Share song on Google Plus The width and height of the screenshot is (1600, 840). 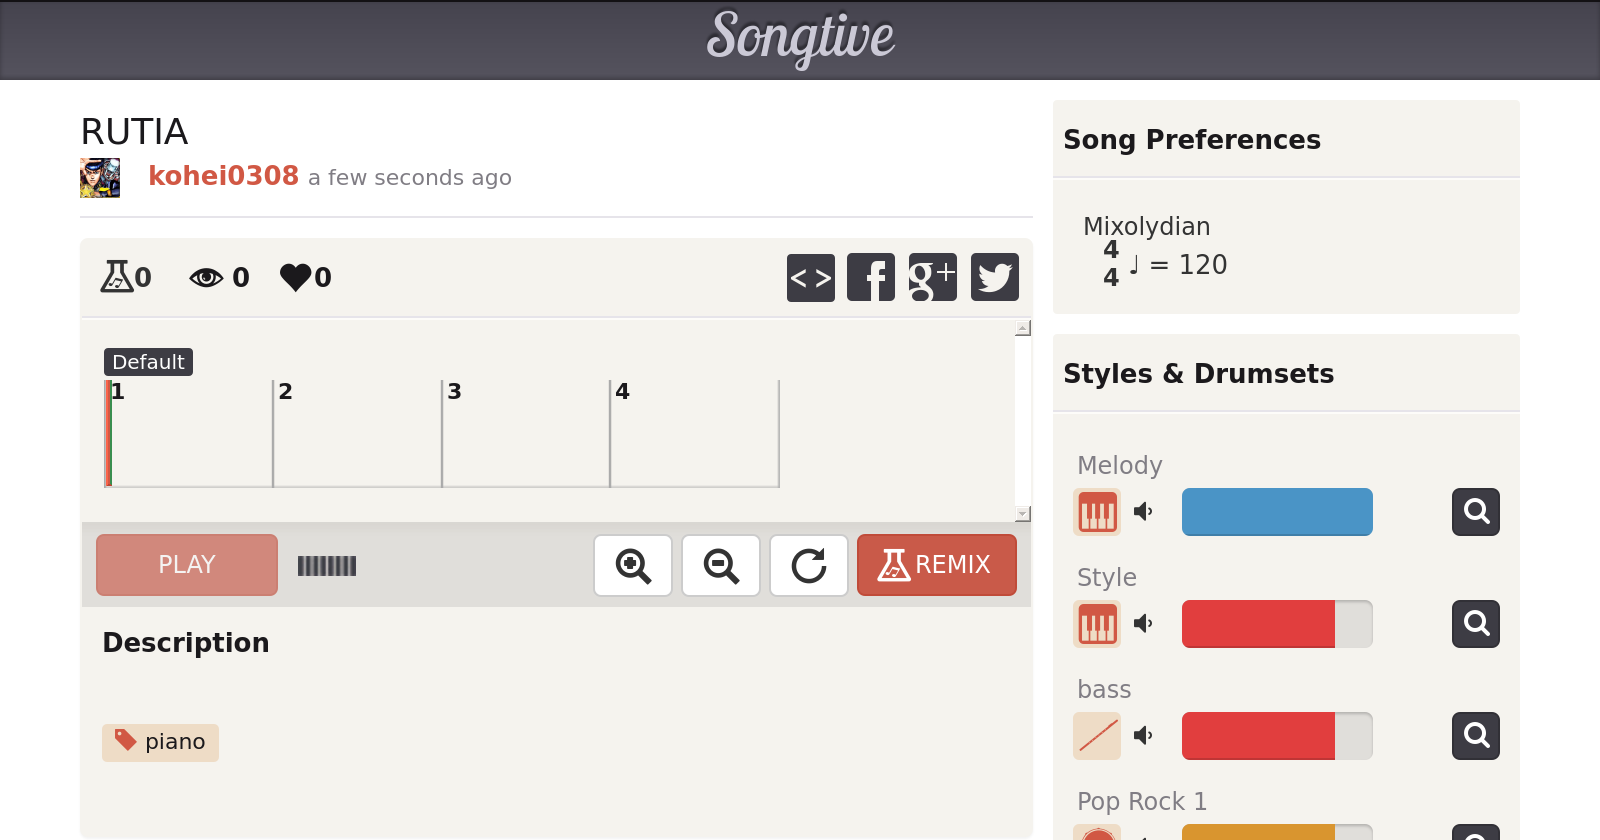point(932,277)
